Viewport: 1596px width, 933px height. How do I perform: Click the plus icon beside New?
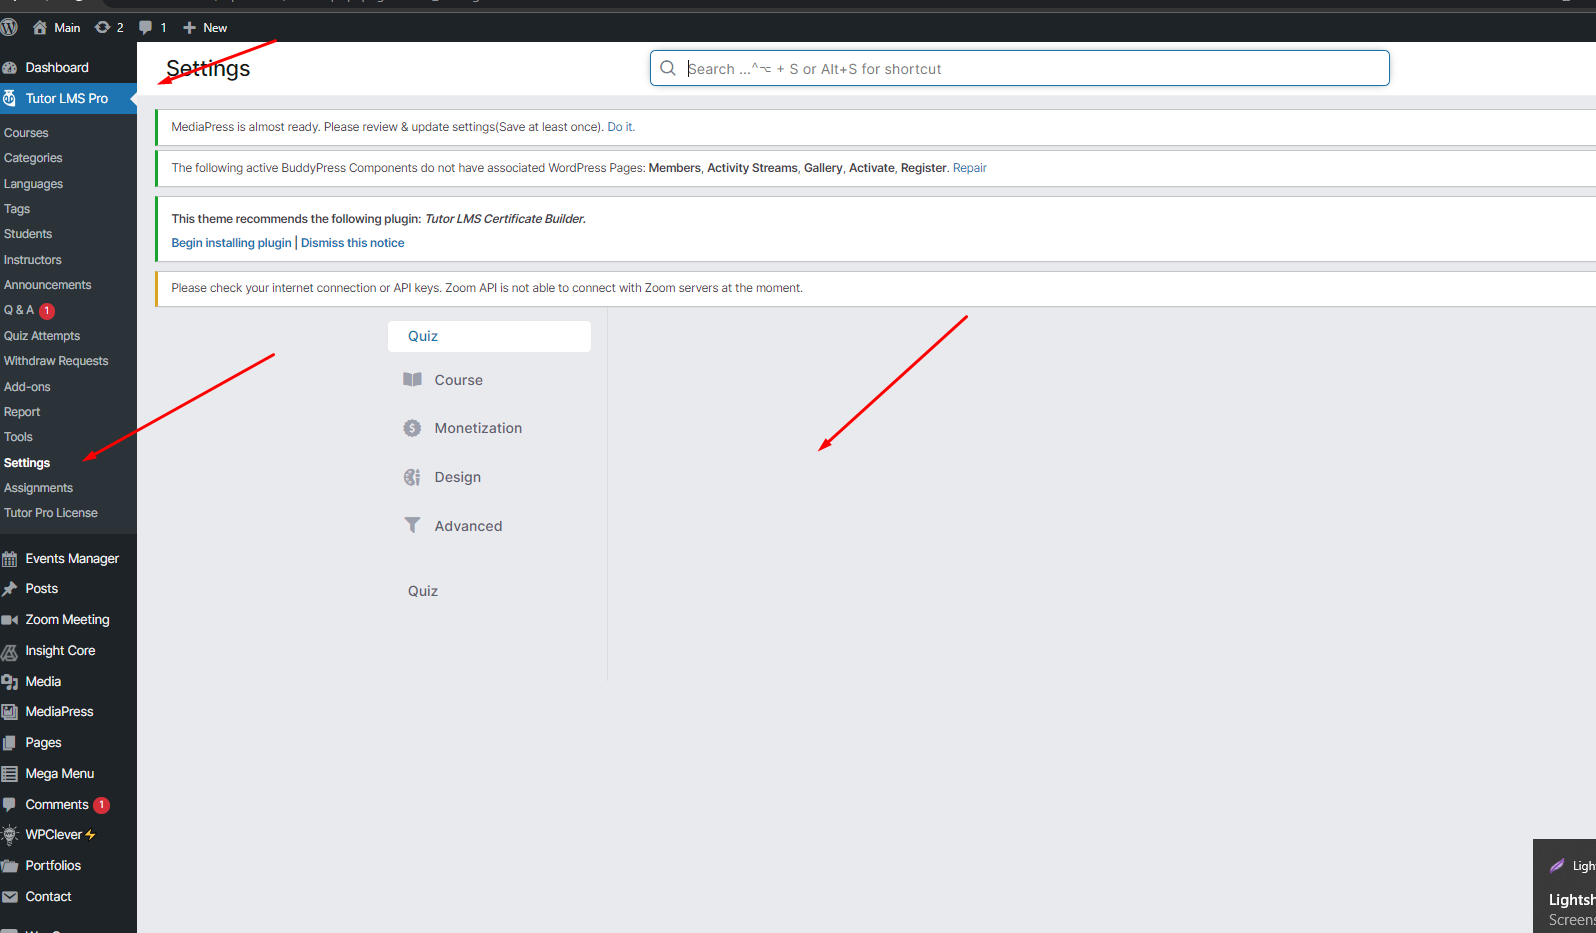coord(189,27)
